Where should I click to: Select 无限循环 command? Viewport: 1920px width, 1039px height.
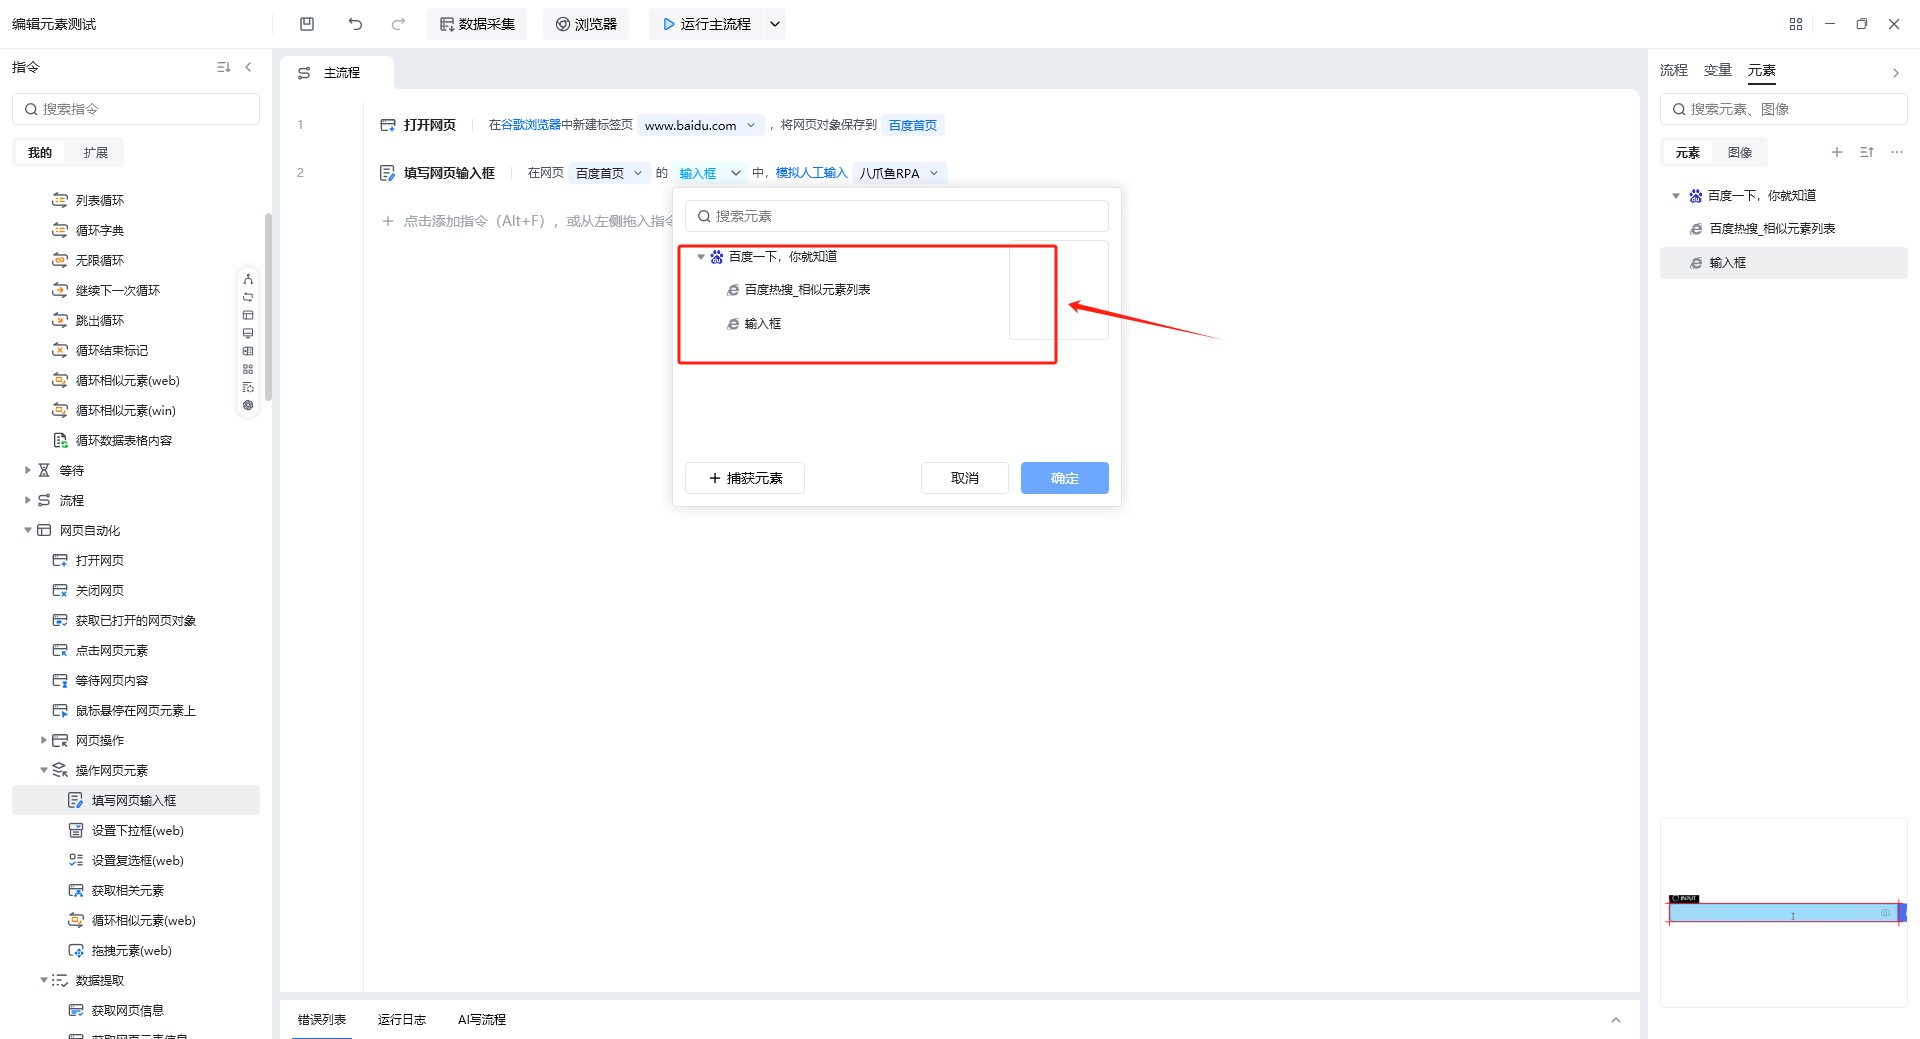[x=100, y=260]
